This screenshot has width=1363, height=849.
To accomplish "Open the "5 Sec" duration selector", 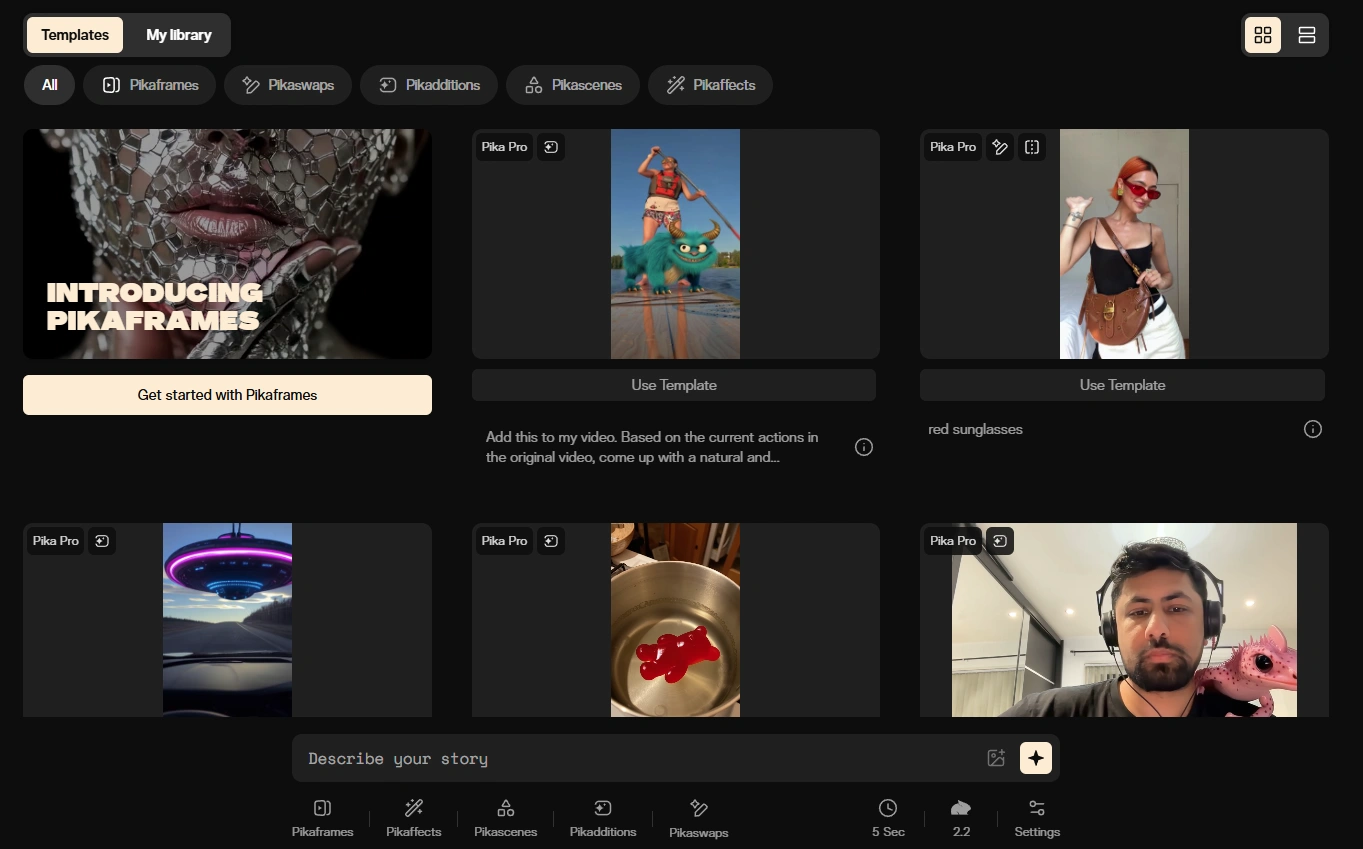I will [x=888, y=818].
